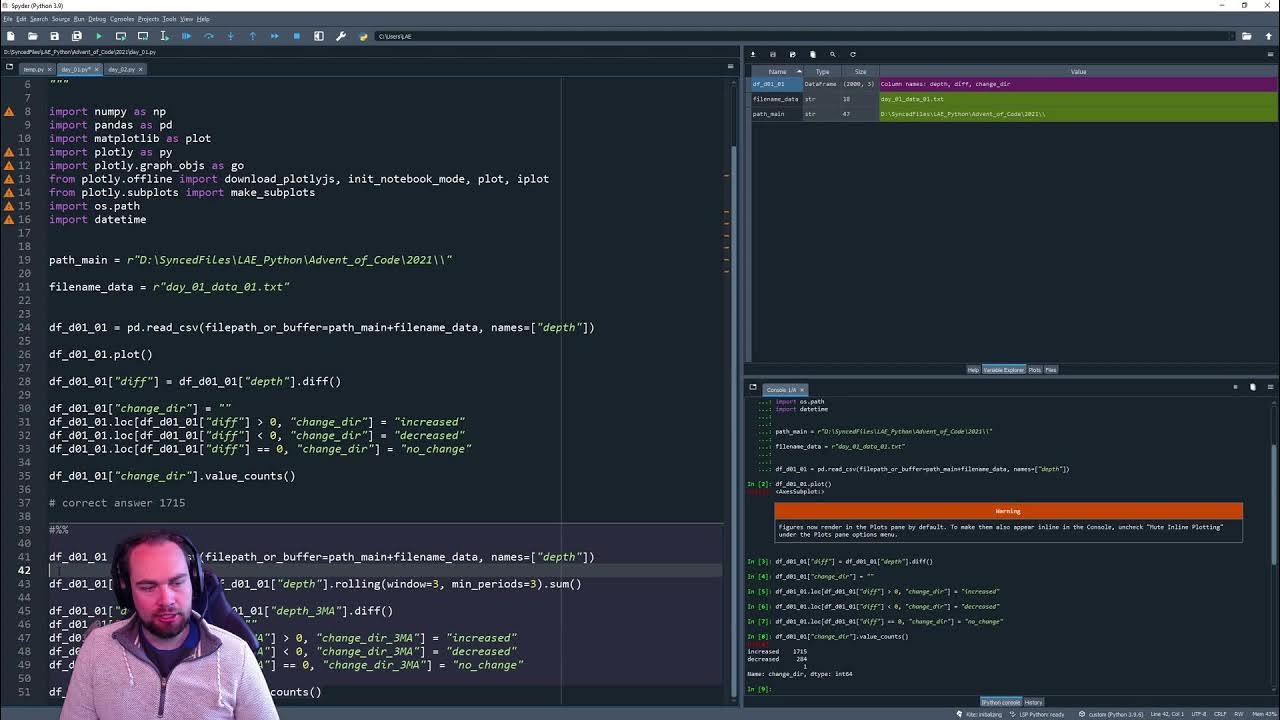Open the Source menu
The image size is (1280, 720).
[61, 19]
